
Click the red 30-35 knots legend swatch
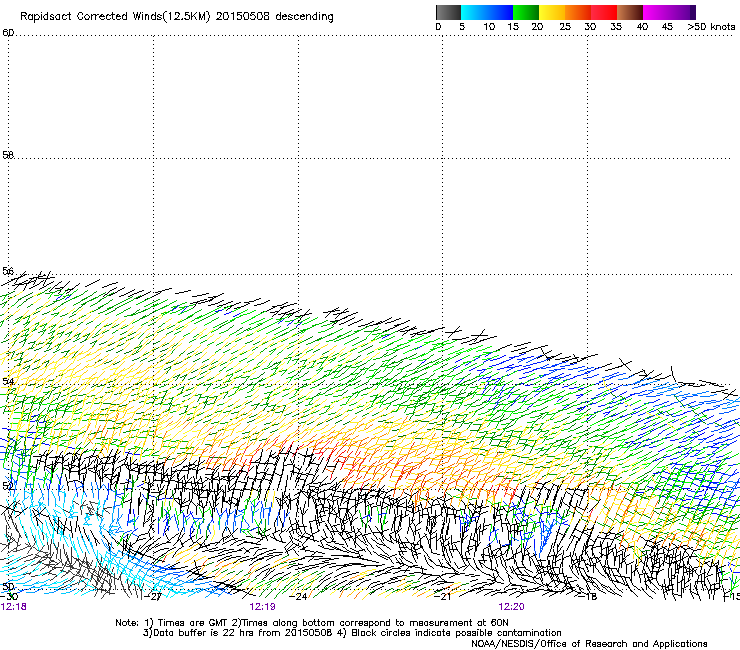pos(604,12)
